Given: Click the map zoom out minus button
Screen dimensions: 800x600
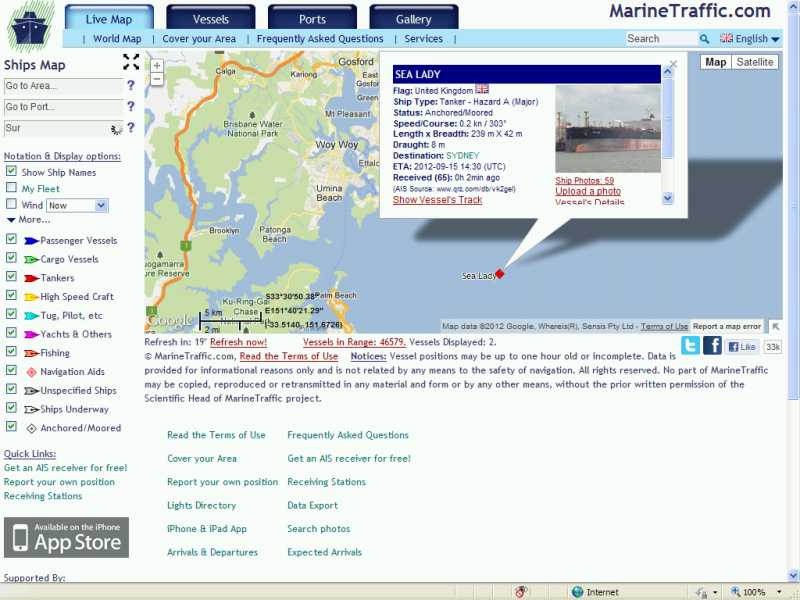Looking at the screenshot, I should coord(157,79).
